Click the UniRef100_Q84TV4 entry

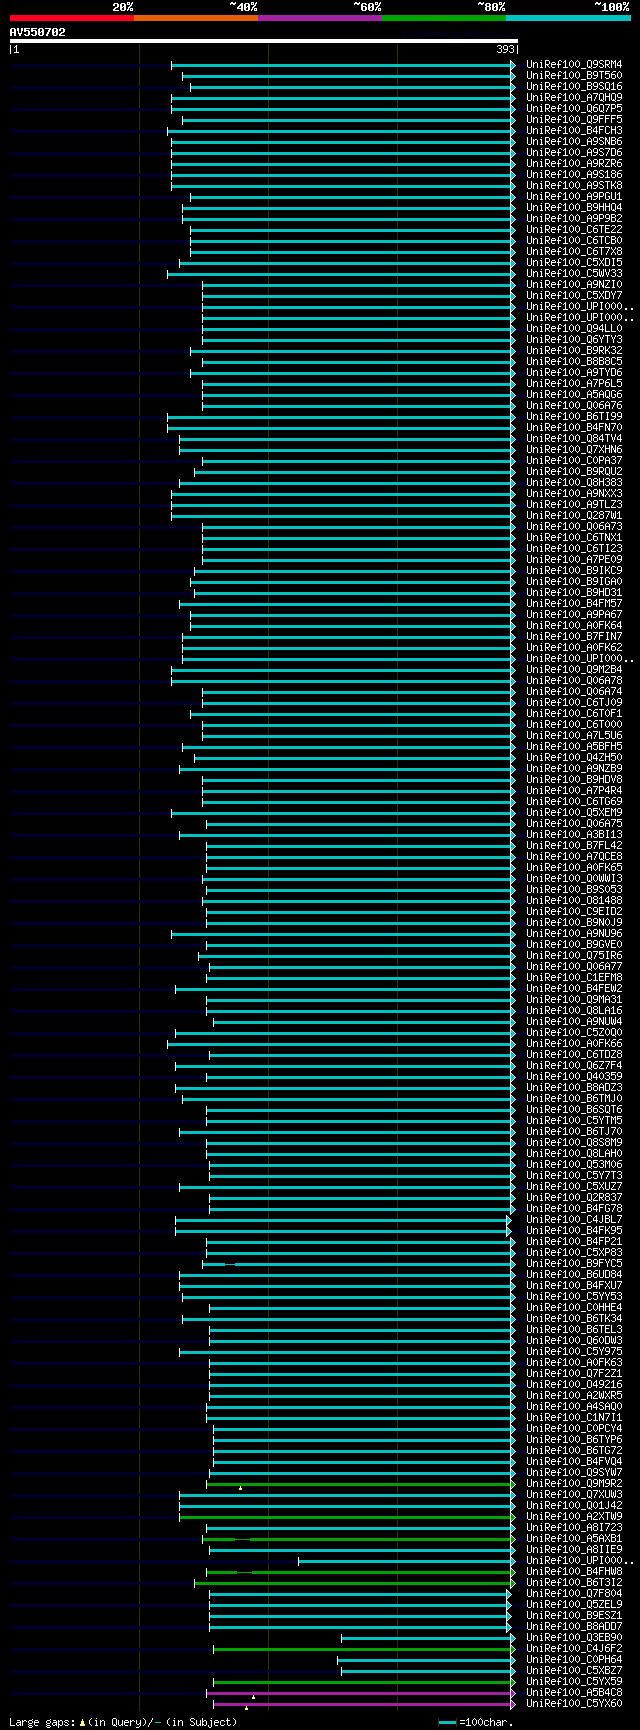pyautogui.click(x=574, y=439)
